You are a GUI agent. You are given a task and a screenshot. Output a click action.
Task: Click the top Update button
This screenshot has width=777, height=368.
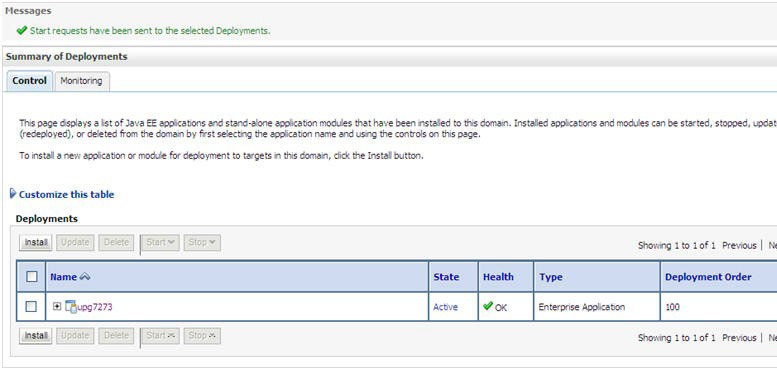click(75, 243)
